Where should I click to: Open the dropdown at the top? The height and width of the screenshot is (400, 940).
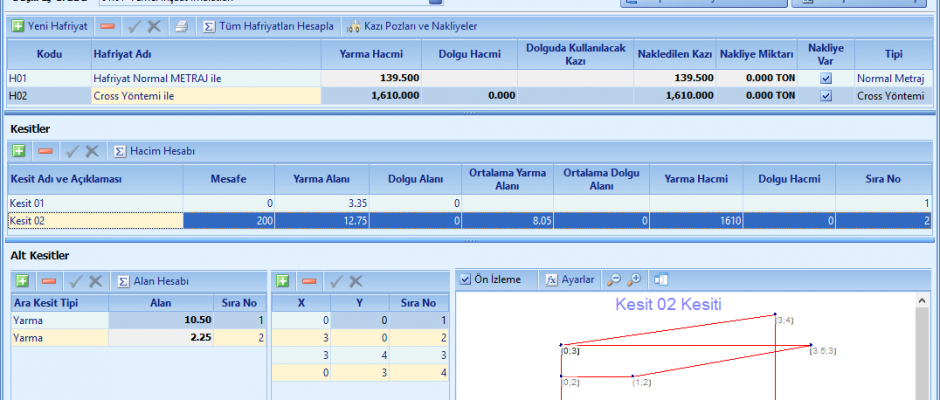point(407,3)
